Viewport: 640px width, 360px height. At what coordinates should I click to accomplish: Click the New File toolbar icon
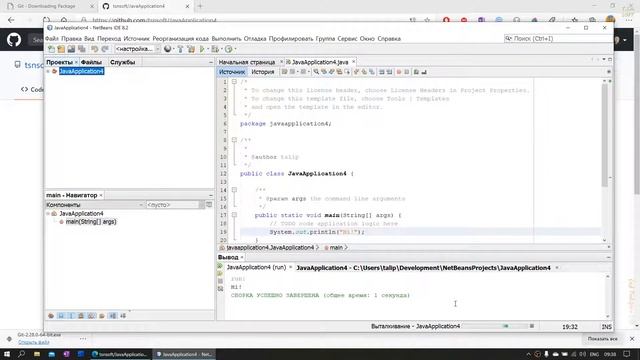point(51,49)
